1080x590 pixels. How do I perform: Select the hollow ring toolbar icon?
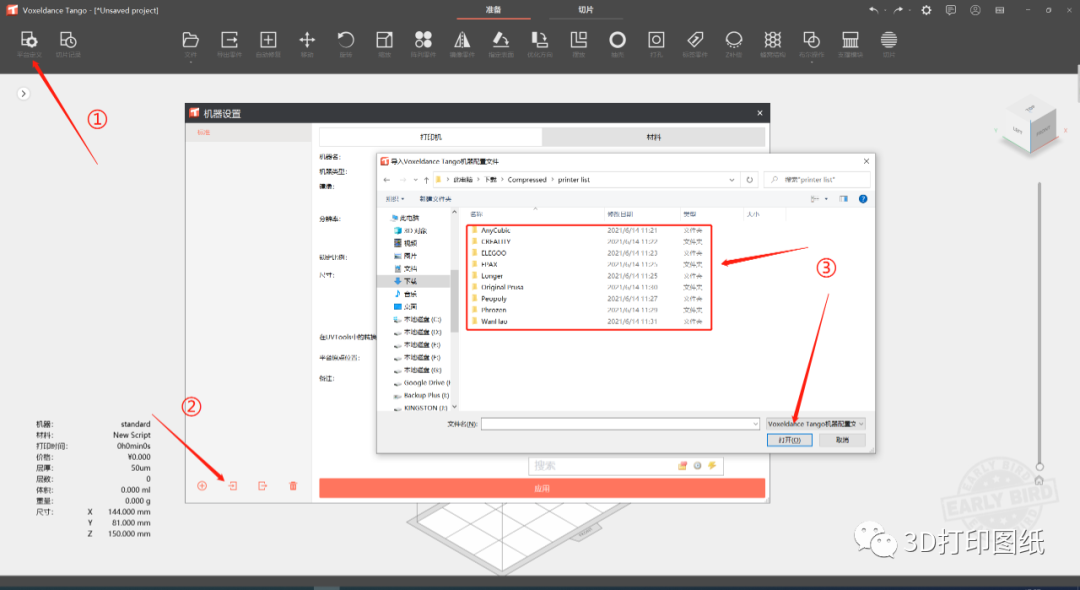coord(617,40)
